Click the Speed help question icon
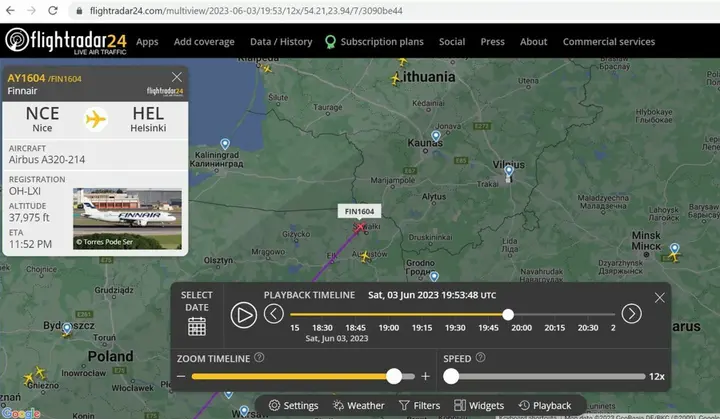The width and height of the screenshot is (720, 419). pyautogui.click(x=480, y=357)
